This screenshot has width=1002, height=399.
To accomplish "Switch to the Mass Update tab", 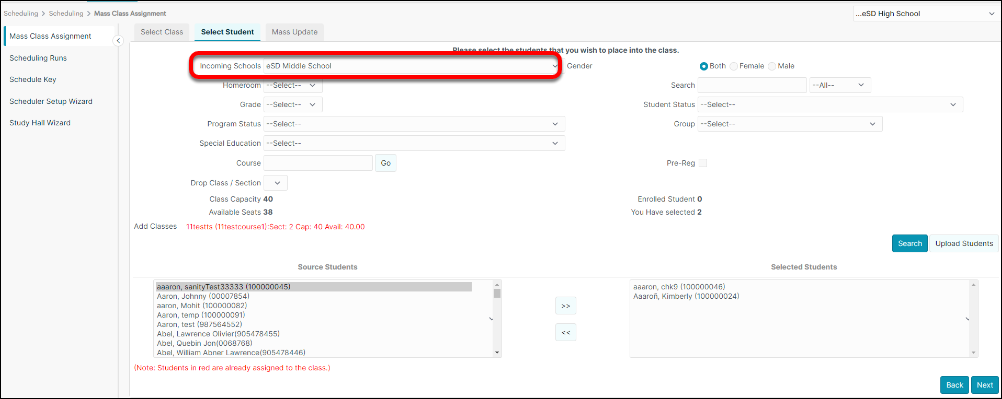I will (x=295, y=32).
